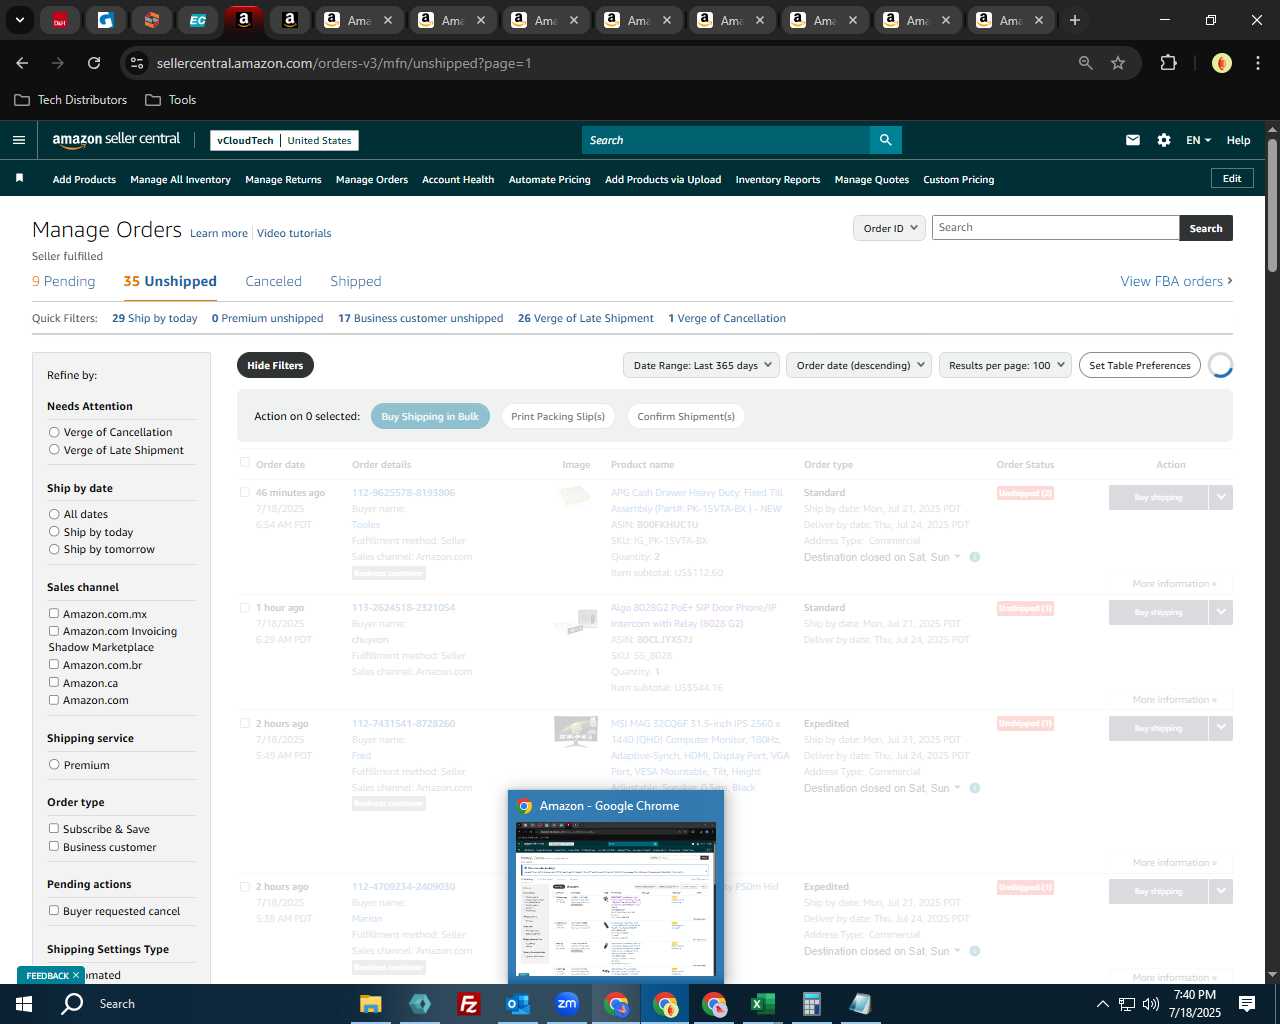Viewport: 1280px width, 1024px height.
Task: Select the Ship by tomorrow radio option
Action: 54,549
